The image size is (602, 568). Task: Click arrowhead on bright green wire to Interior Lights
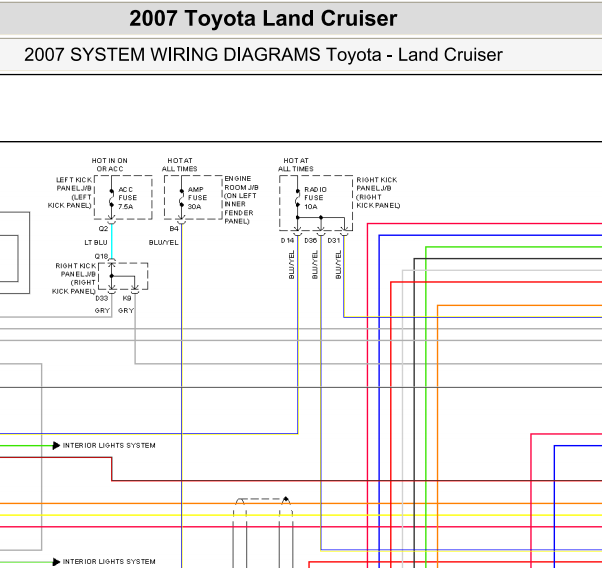pyautogui.click(x=56, y=445)
